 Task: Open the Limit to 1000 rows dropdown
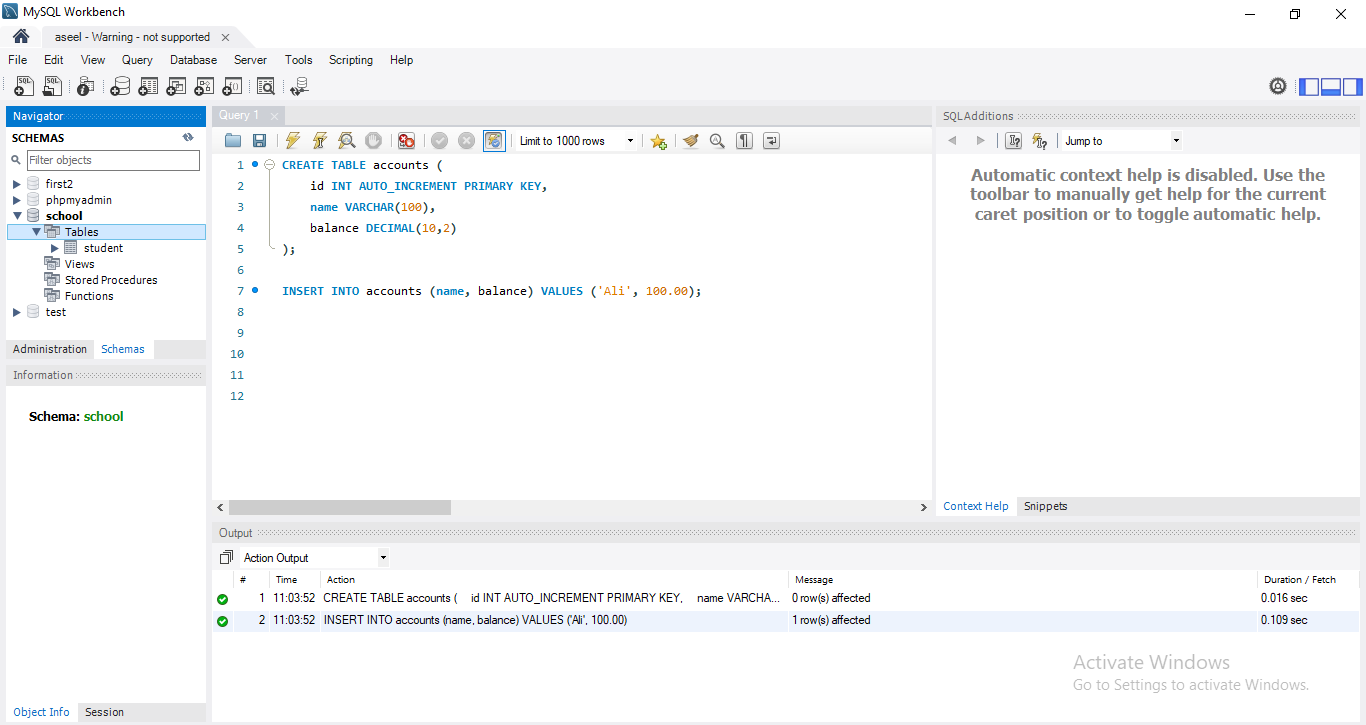coord(577,141)
